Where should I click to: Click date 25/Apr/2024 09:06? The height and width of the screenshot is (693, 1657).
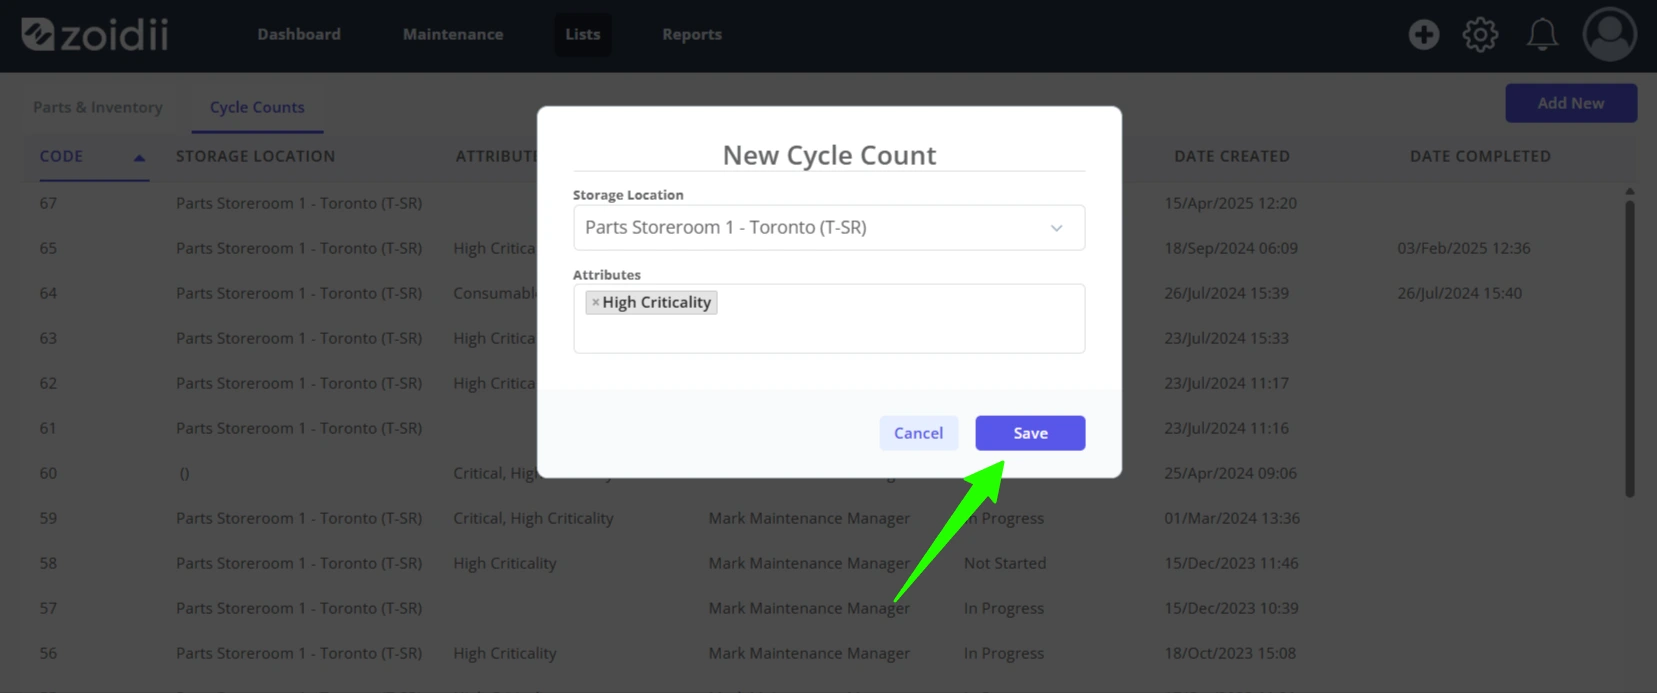pyautogui.click(x=1230, y=473)
